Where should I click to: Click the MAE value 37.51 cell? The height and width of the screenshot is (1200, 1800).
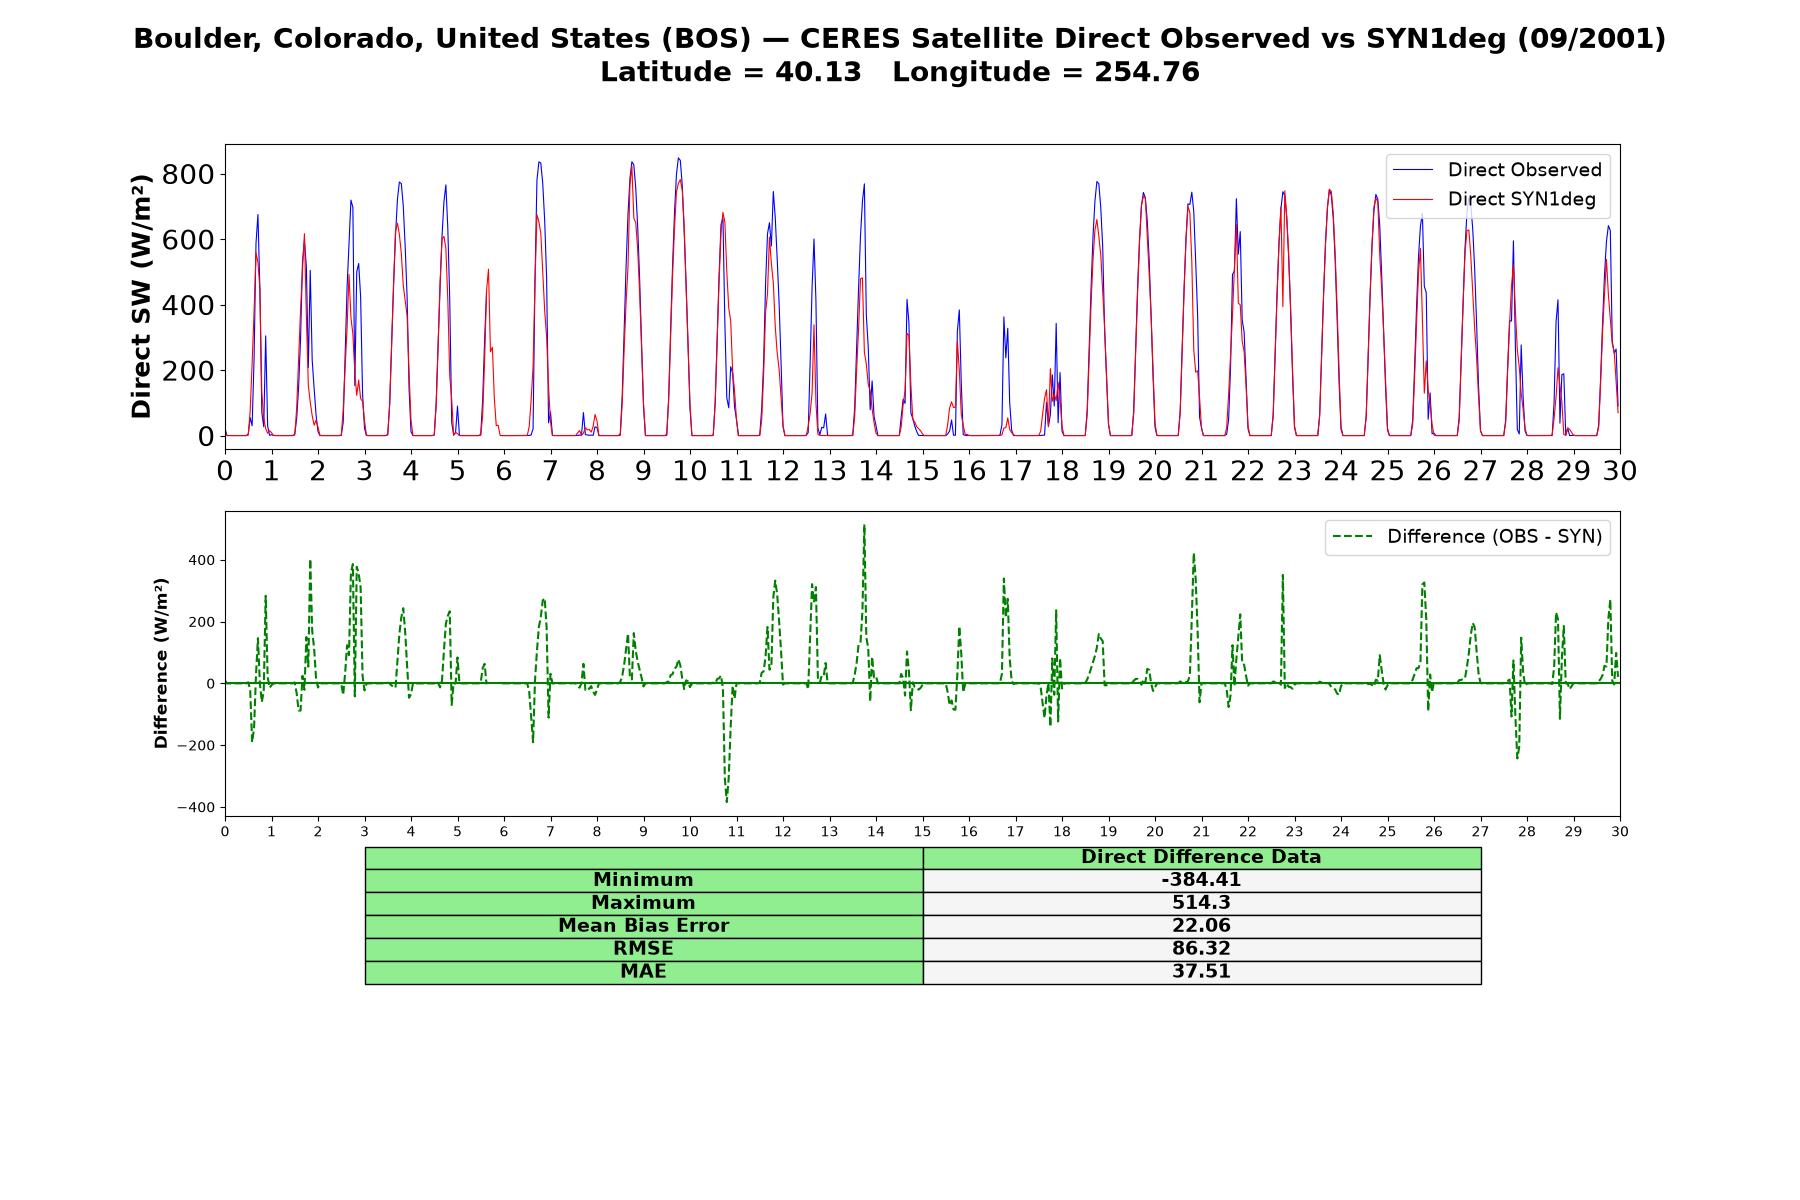pyautogui.click(x=1201, y=972)
